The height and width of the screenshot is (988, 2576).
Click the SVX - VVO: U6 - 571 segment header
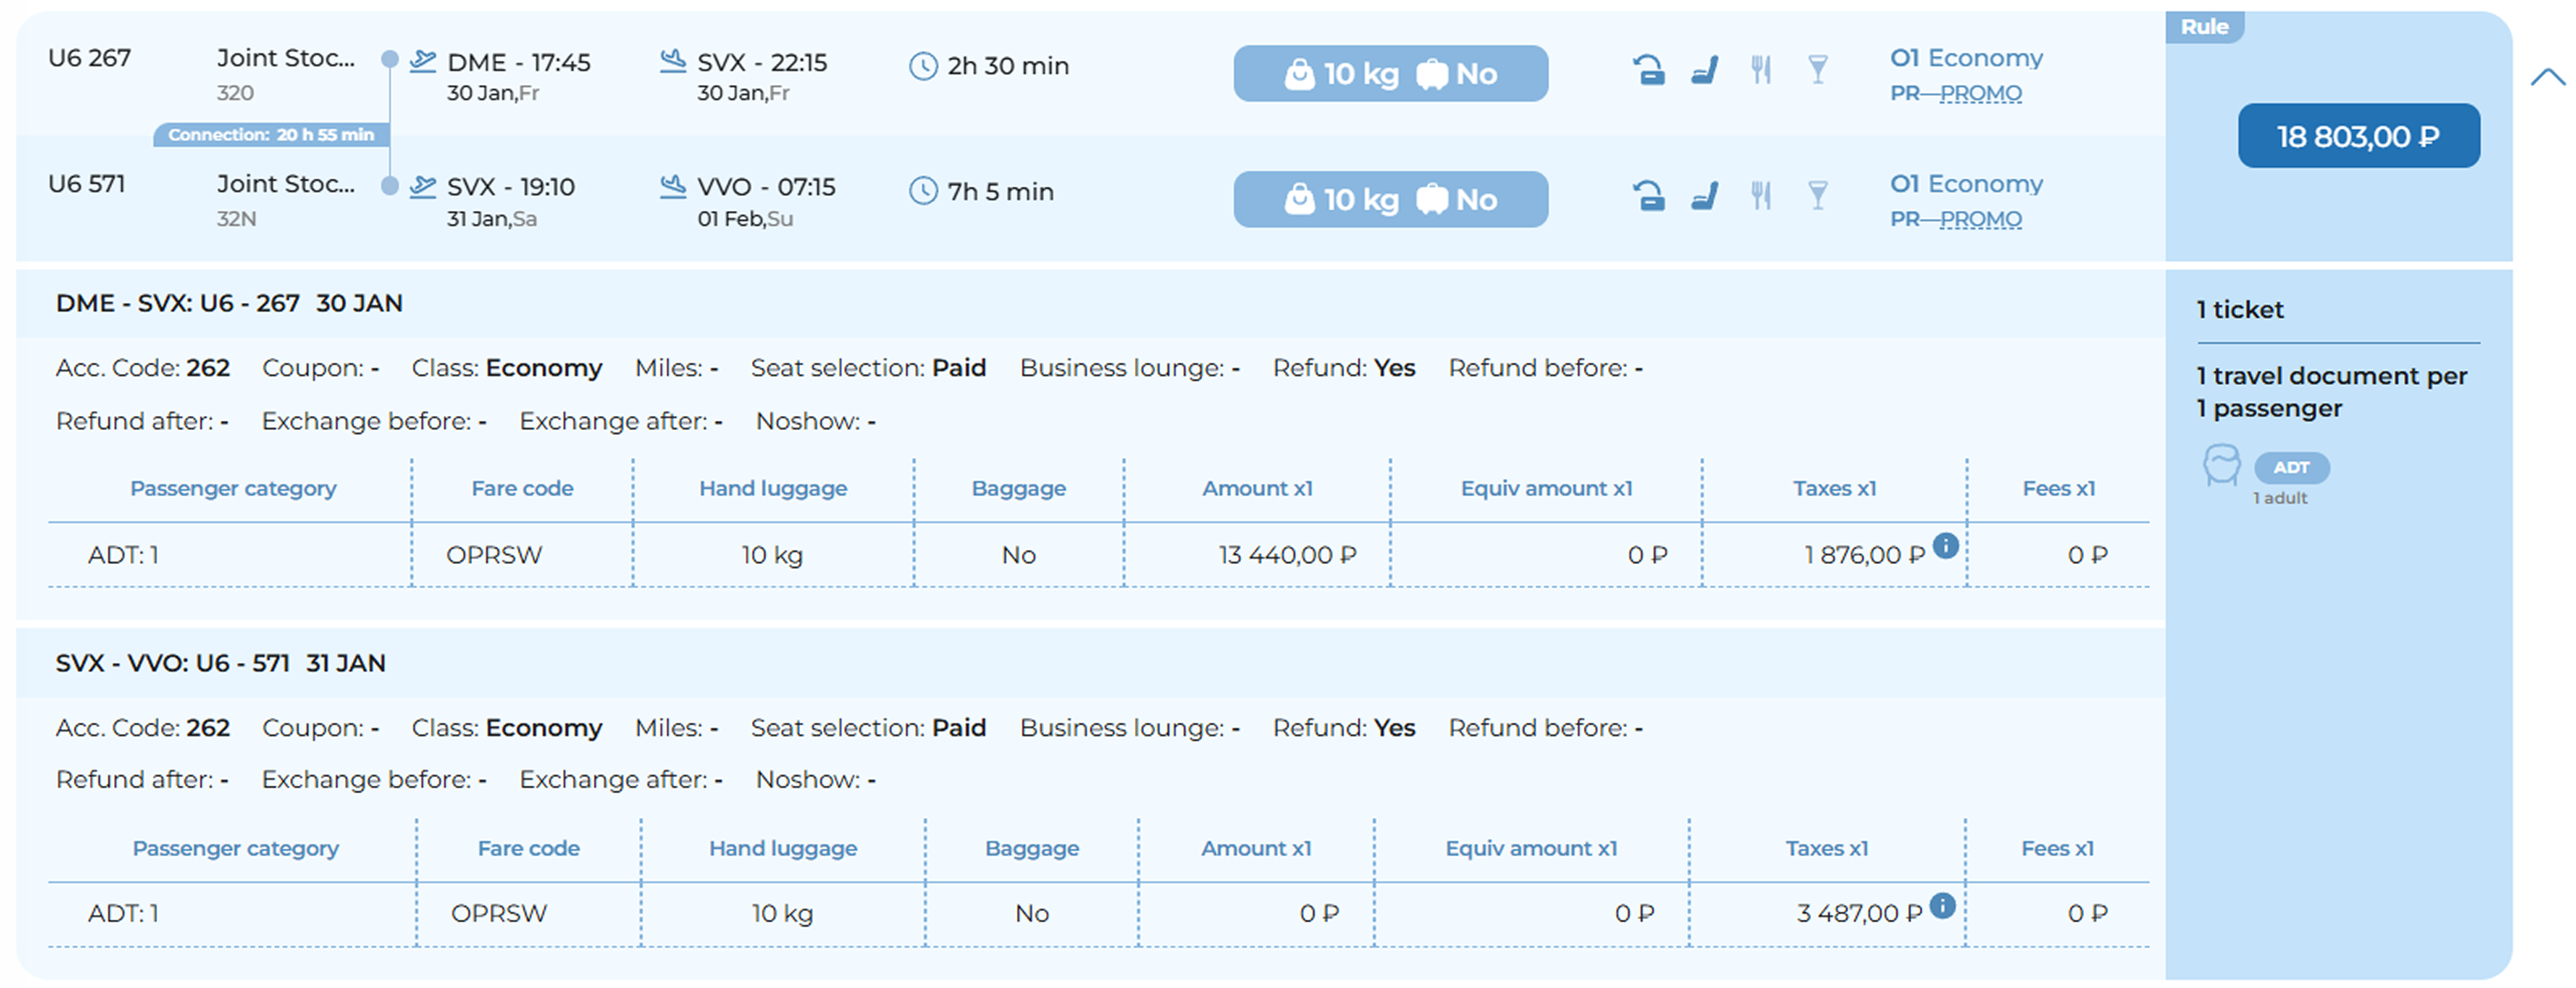pyautogui.click(x=220, y=664)
